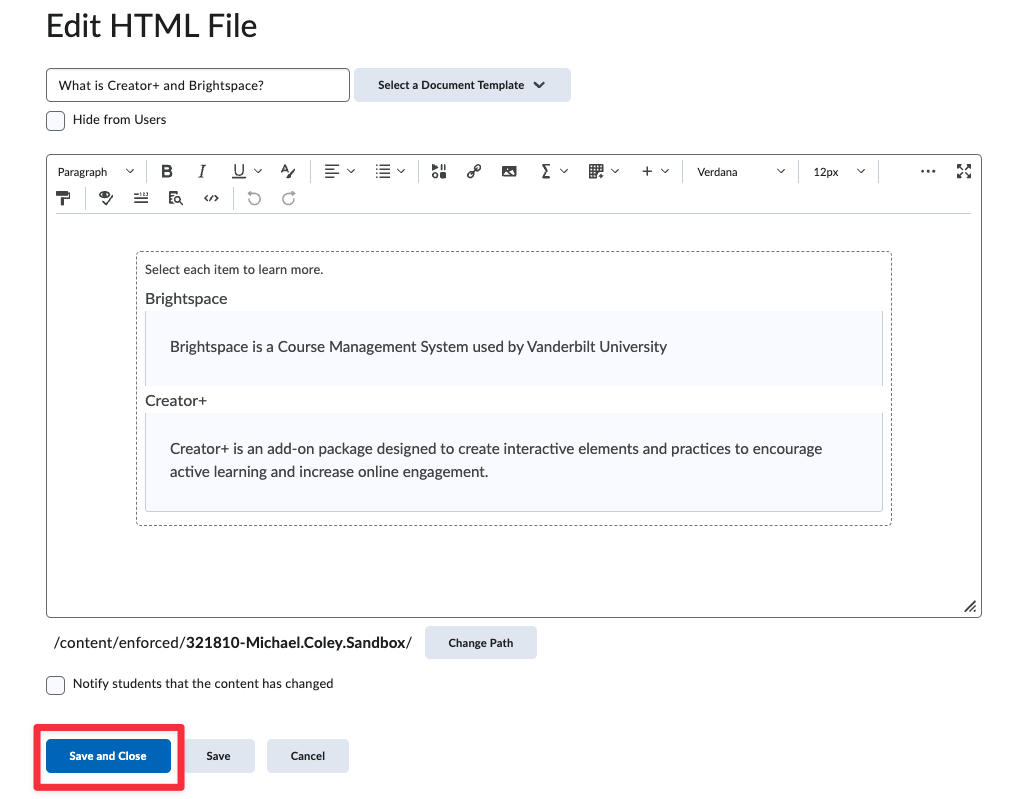Toggle bold formatting in the editor toolbar
The height and width of the screenshot is (799, 1015).
pos(167,172)
